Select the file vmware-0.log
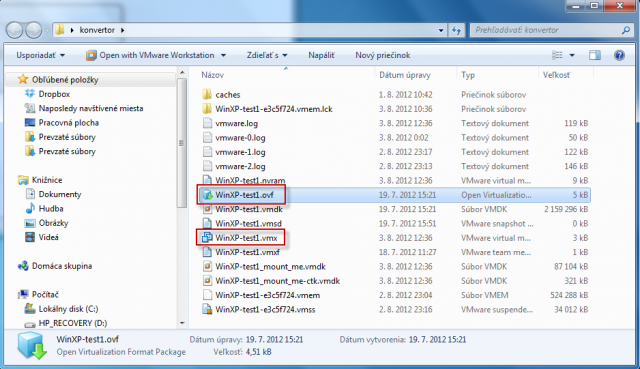This screenshot has width=640, height=369. click(240, 138)
